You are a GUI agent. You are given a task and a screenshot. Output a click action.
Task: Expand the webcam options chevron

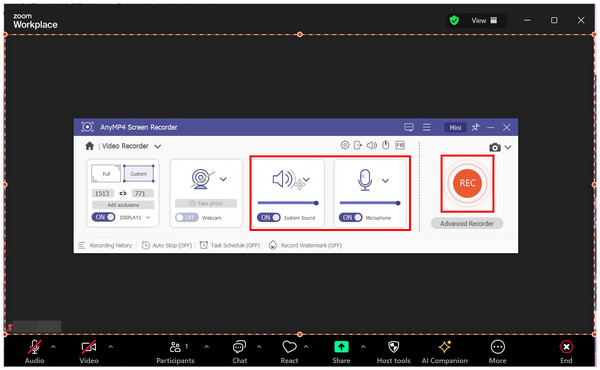[223, 179]
